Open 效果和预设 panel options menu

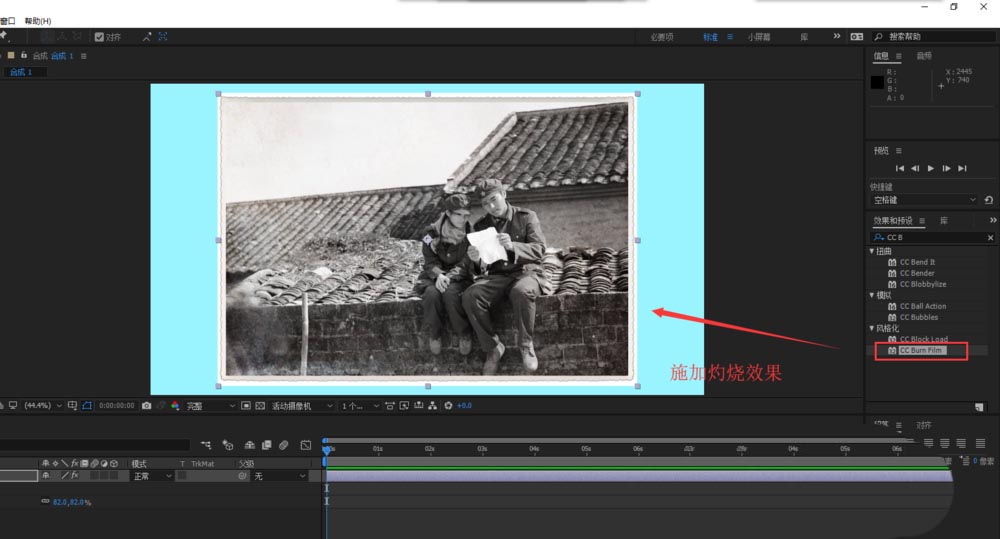pyautogui.click(x=922, y=221)
